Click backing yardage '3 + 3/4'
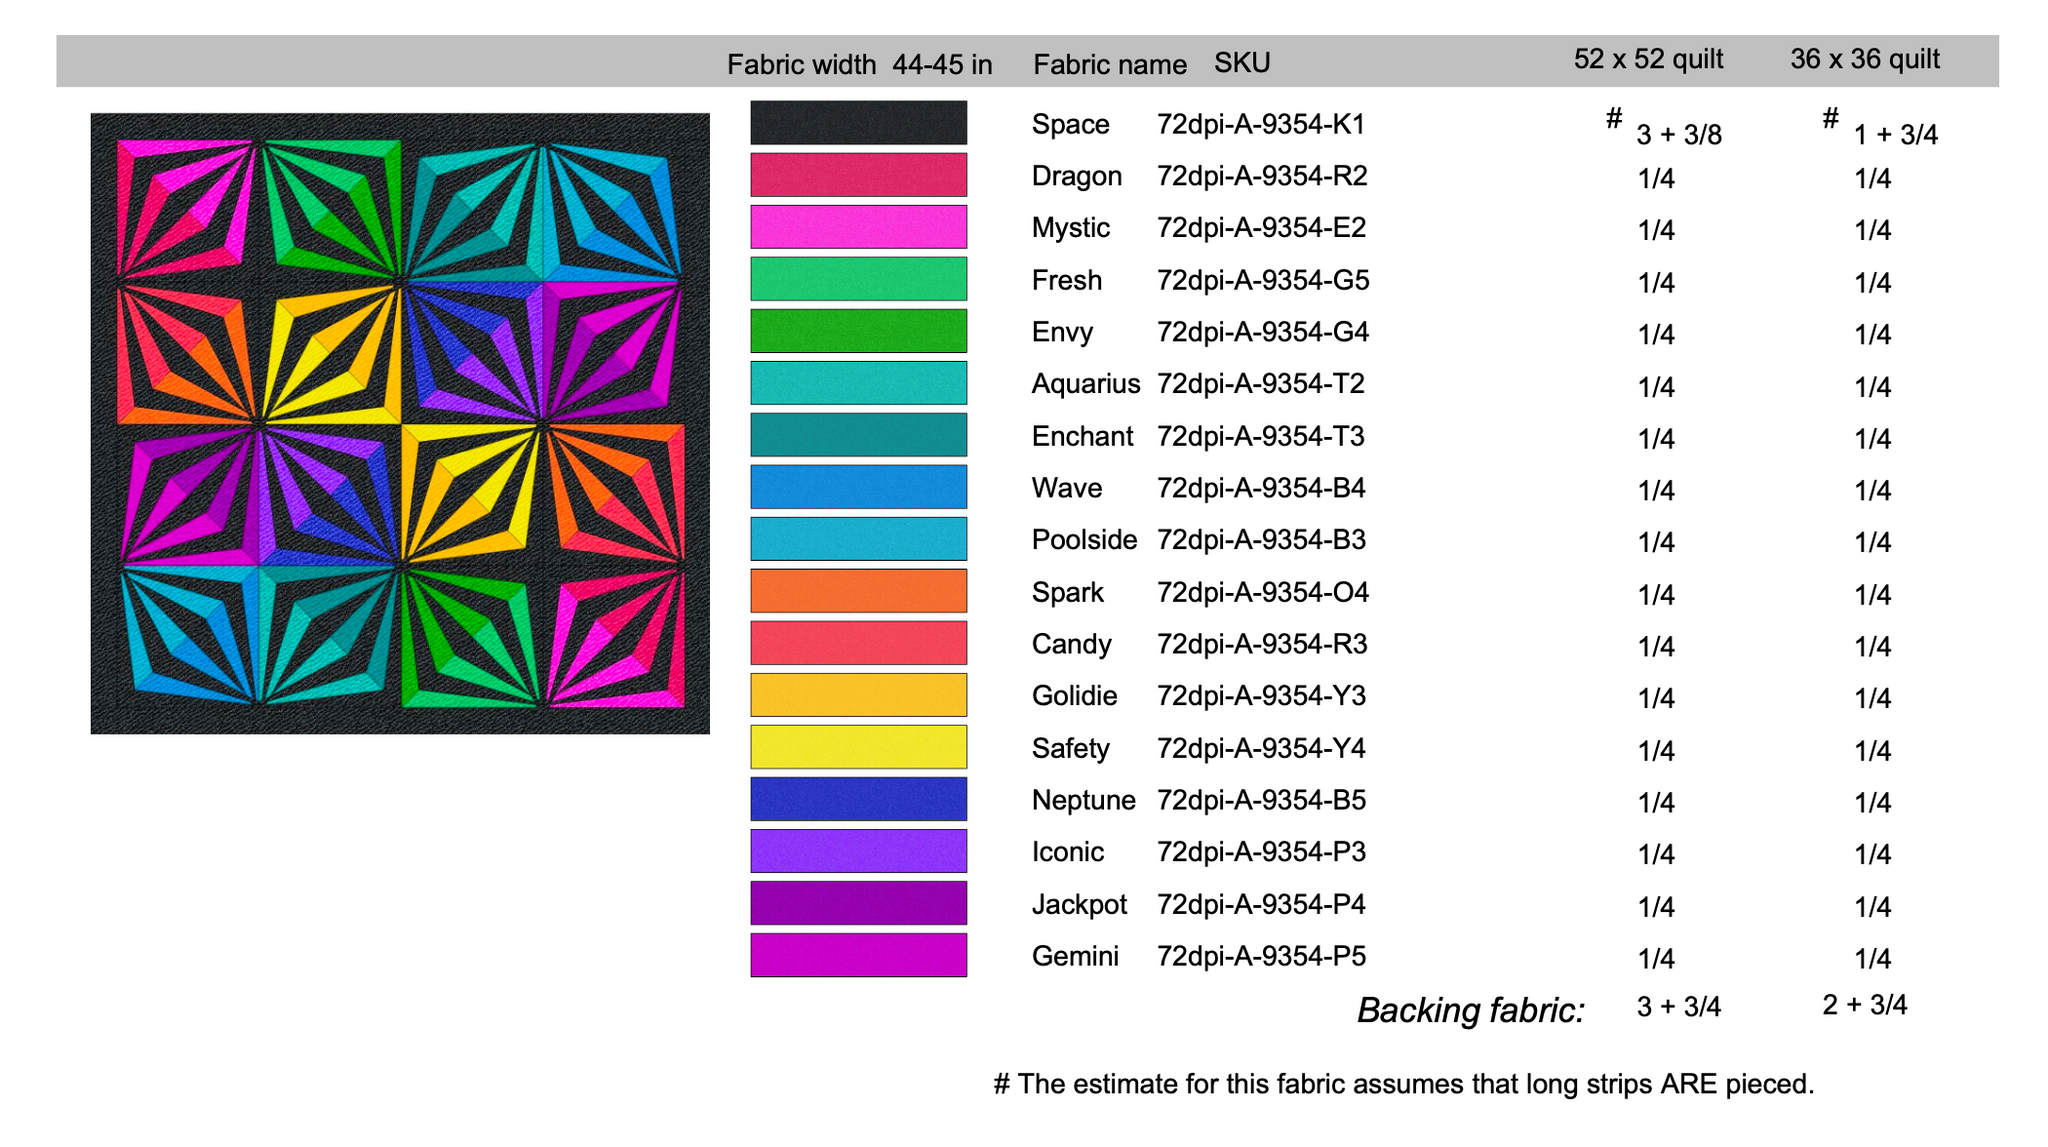This screenshot has height=1147, width=2048. 1679,1007
